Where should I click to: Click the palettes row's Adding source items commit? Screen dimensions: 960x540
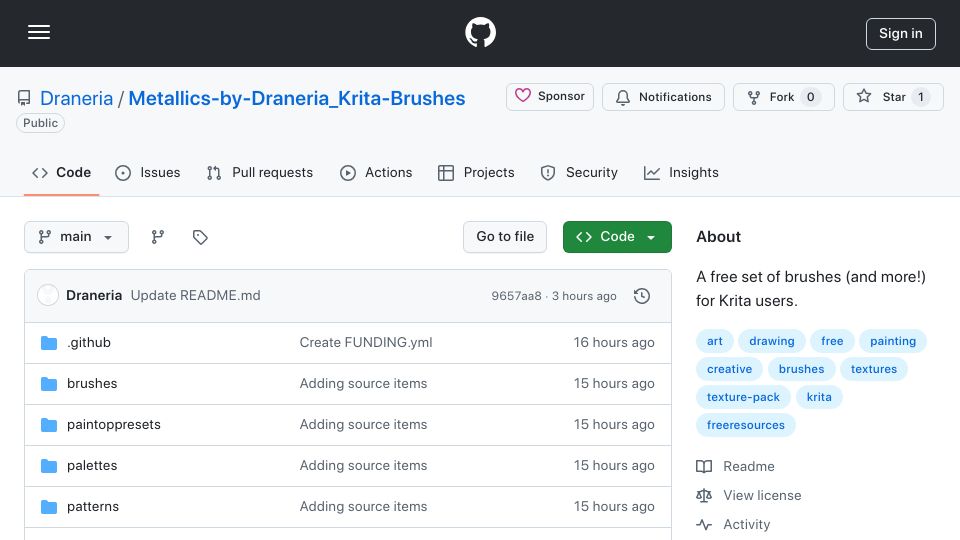click(x=363, y=465)
